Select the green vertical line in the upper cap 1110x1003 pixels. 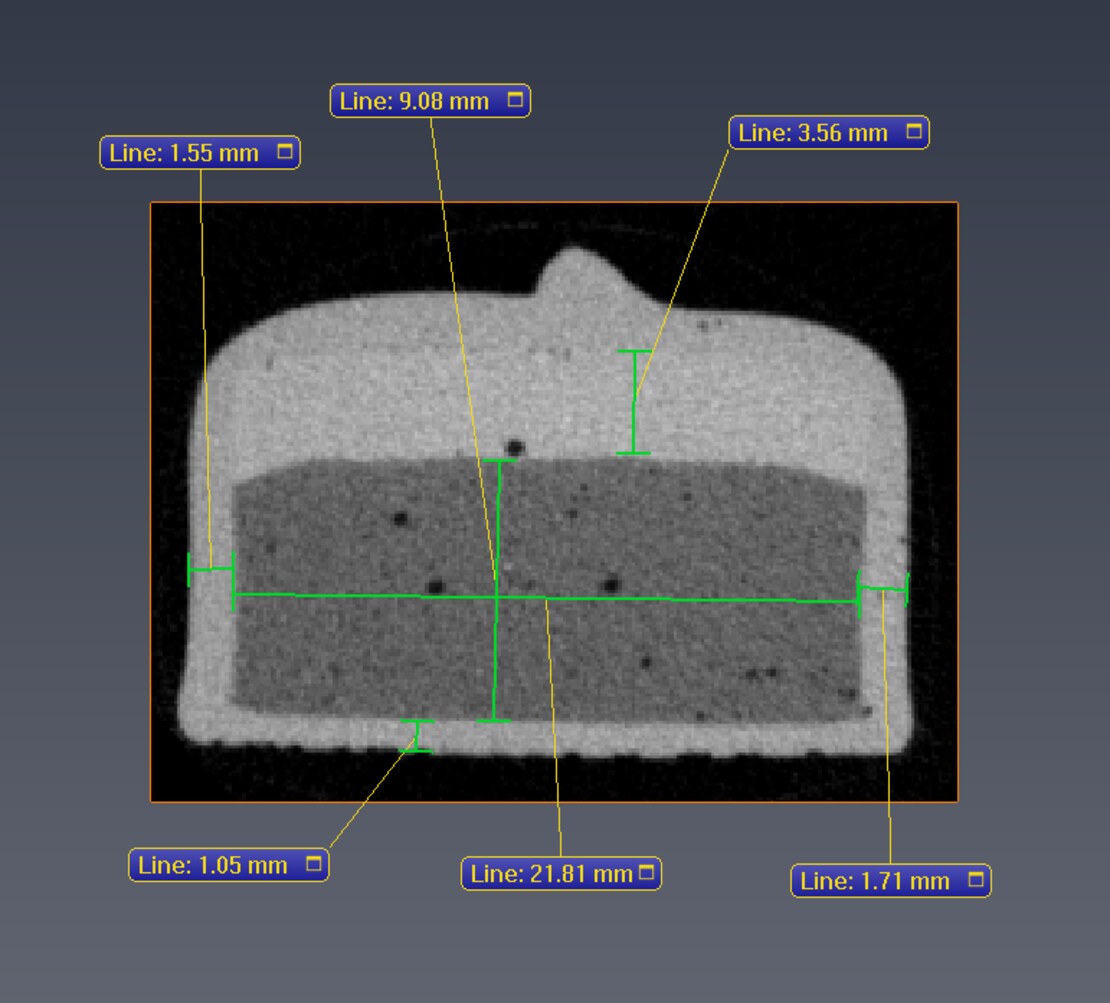pyautogui.click(x=633, y=402)
